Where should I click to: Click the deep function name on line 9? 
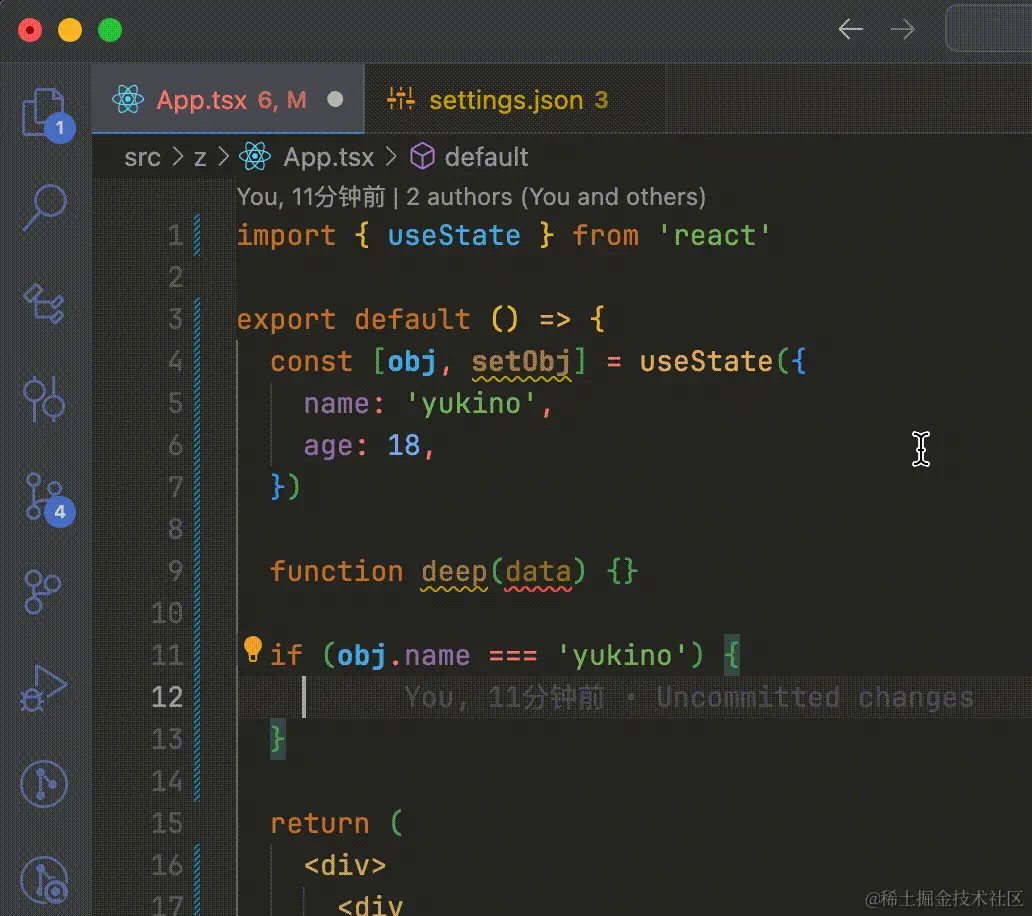454,572
